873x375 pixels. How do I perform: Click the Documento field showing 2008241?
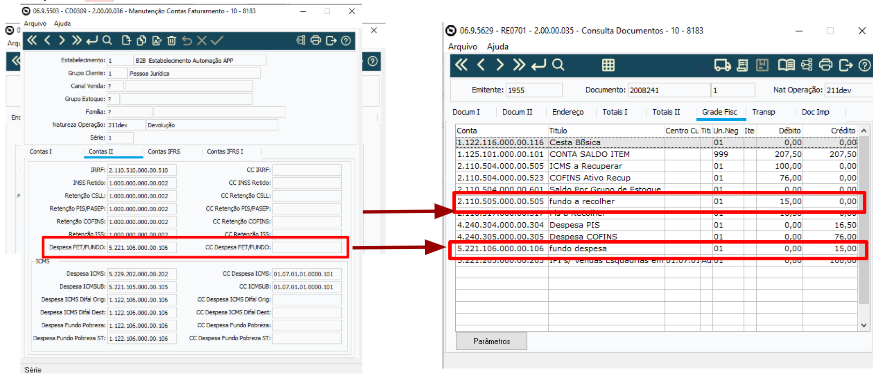(668, 90)
